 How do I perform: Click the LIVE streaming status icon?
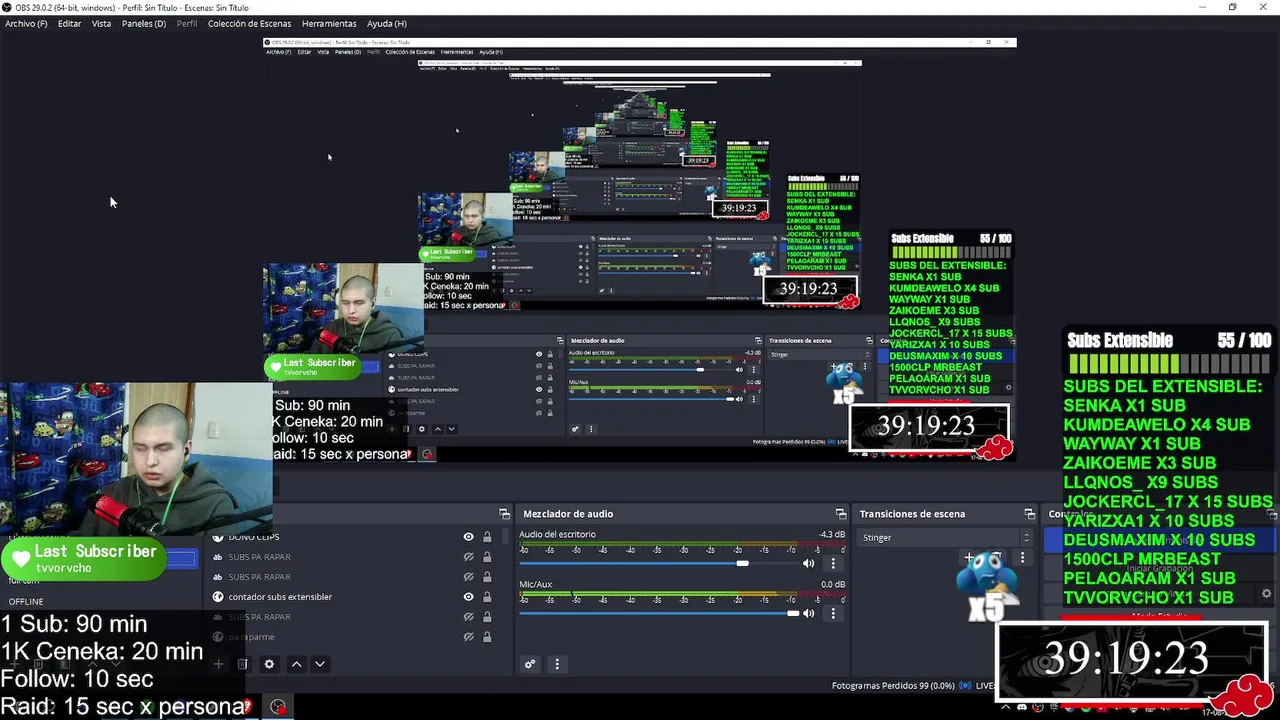coord(966,686)
